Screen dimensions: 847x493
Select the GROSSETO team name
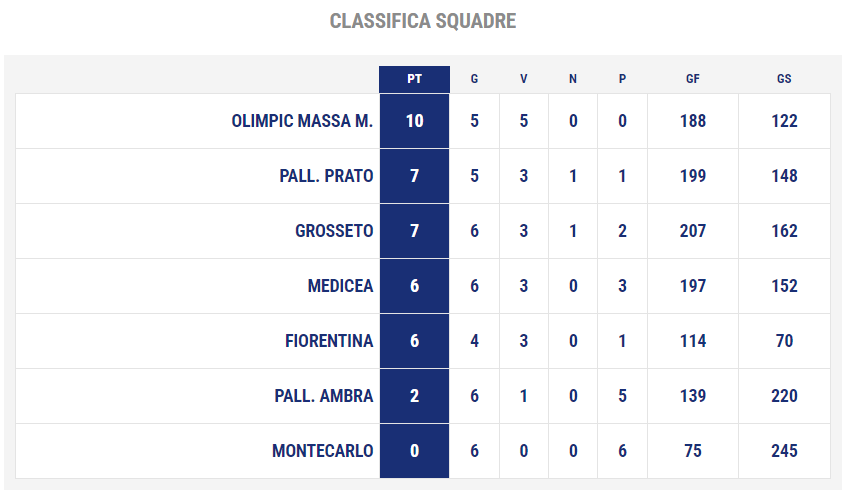(334, 231)
